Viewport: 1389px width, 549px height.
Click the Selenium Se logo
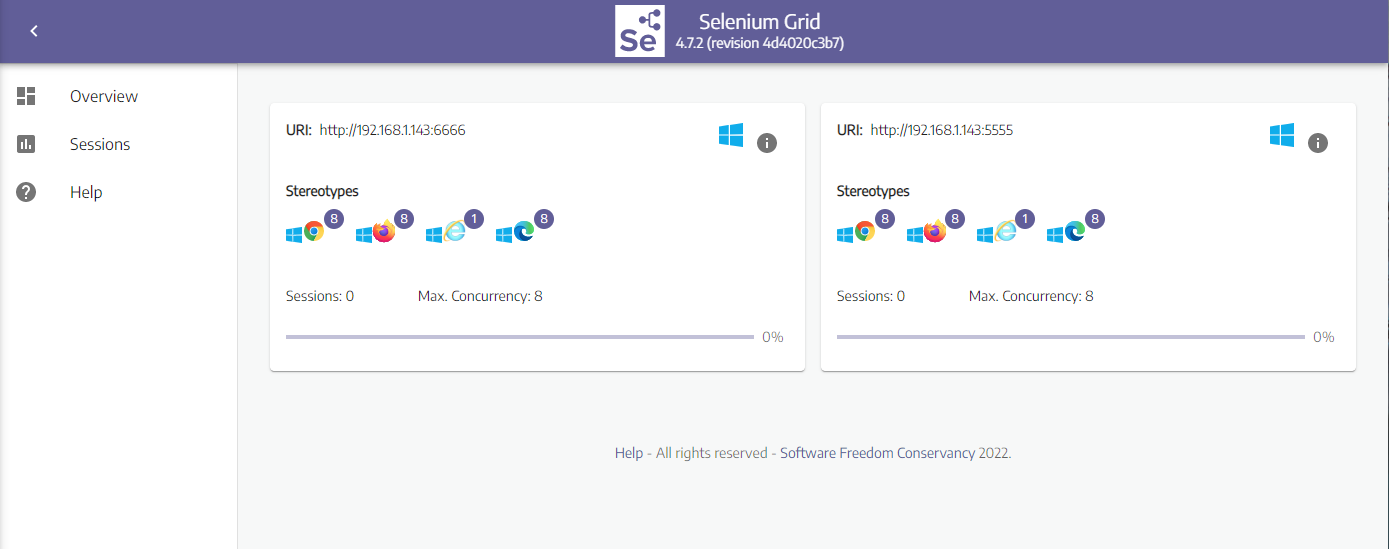[x=640, y=31]
